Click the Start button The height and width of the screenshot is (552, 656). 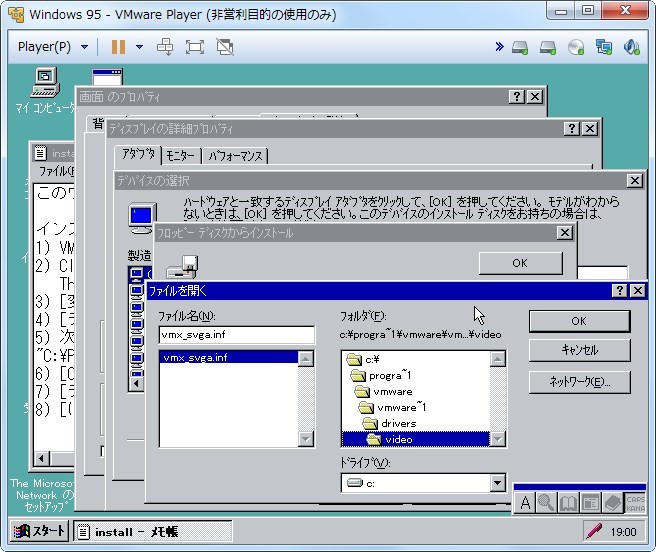[x=39, y=531]
